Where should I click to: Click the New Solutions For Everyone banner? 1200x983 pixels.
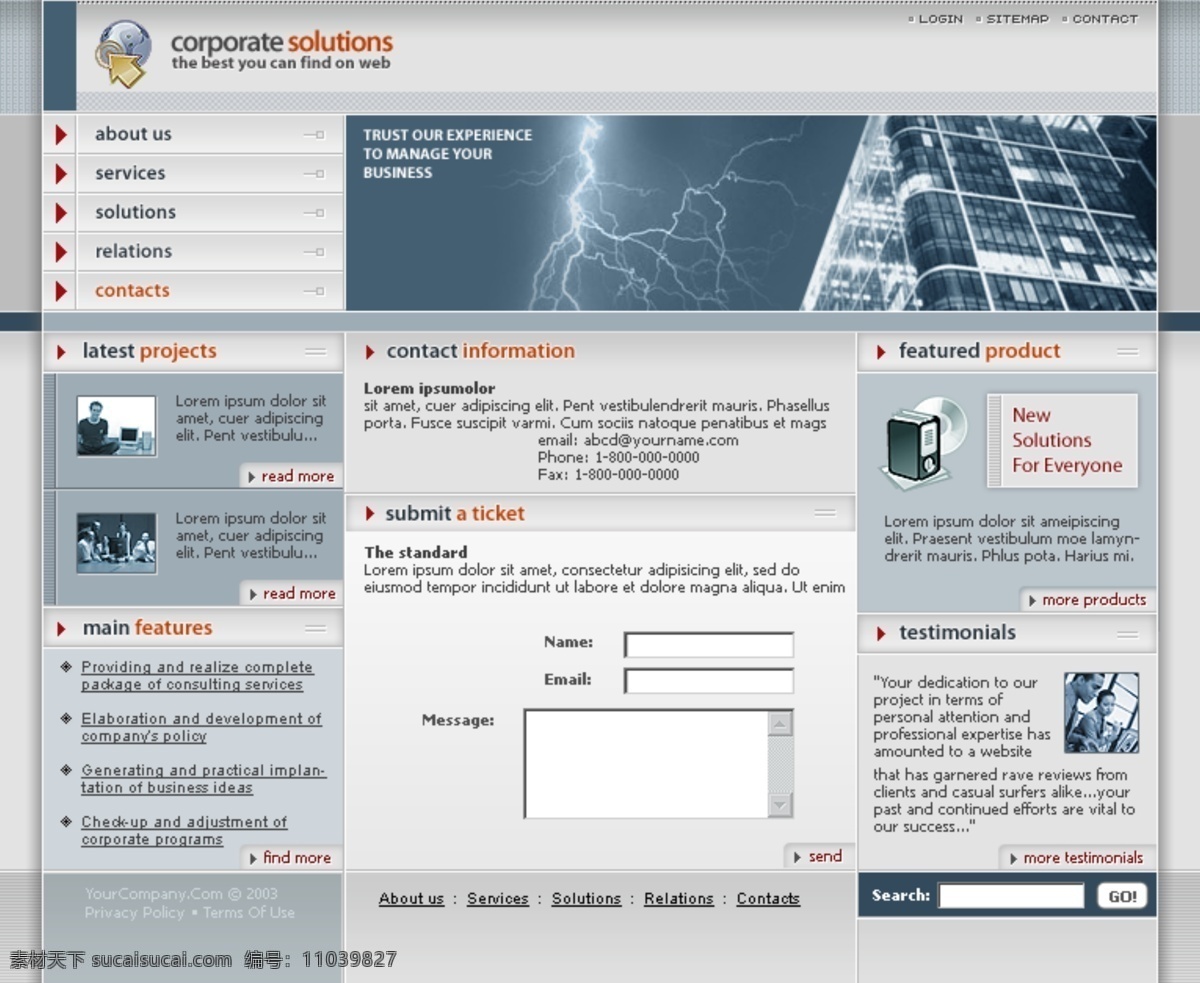[x=1063, y=441]
